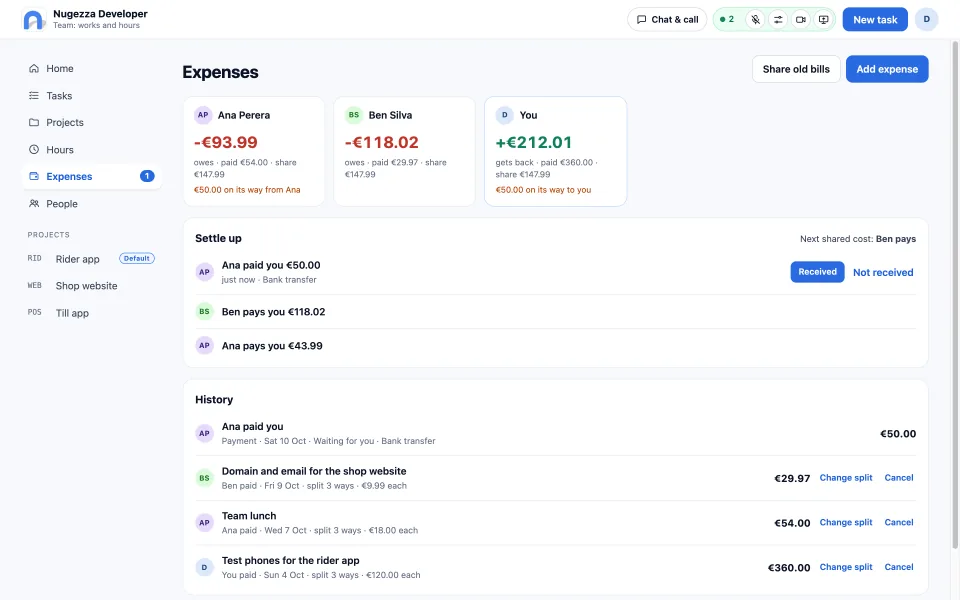
Task: Open the Rider app project
Action: (x=91, y=259)
